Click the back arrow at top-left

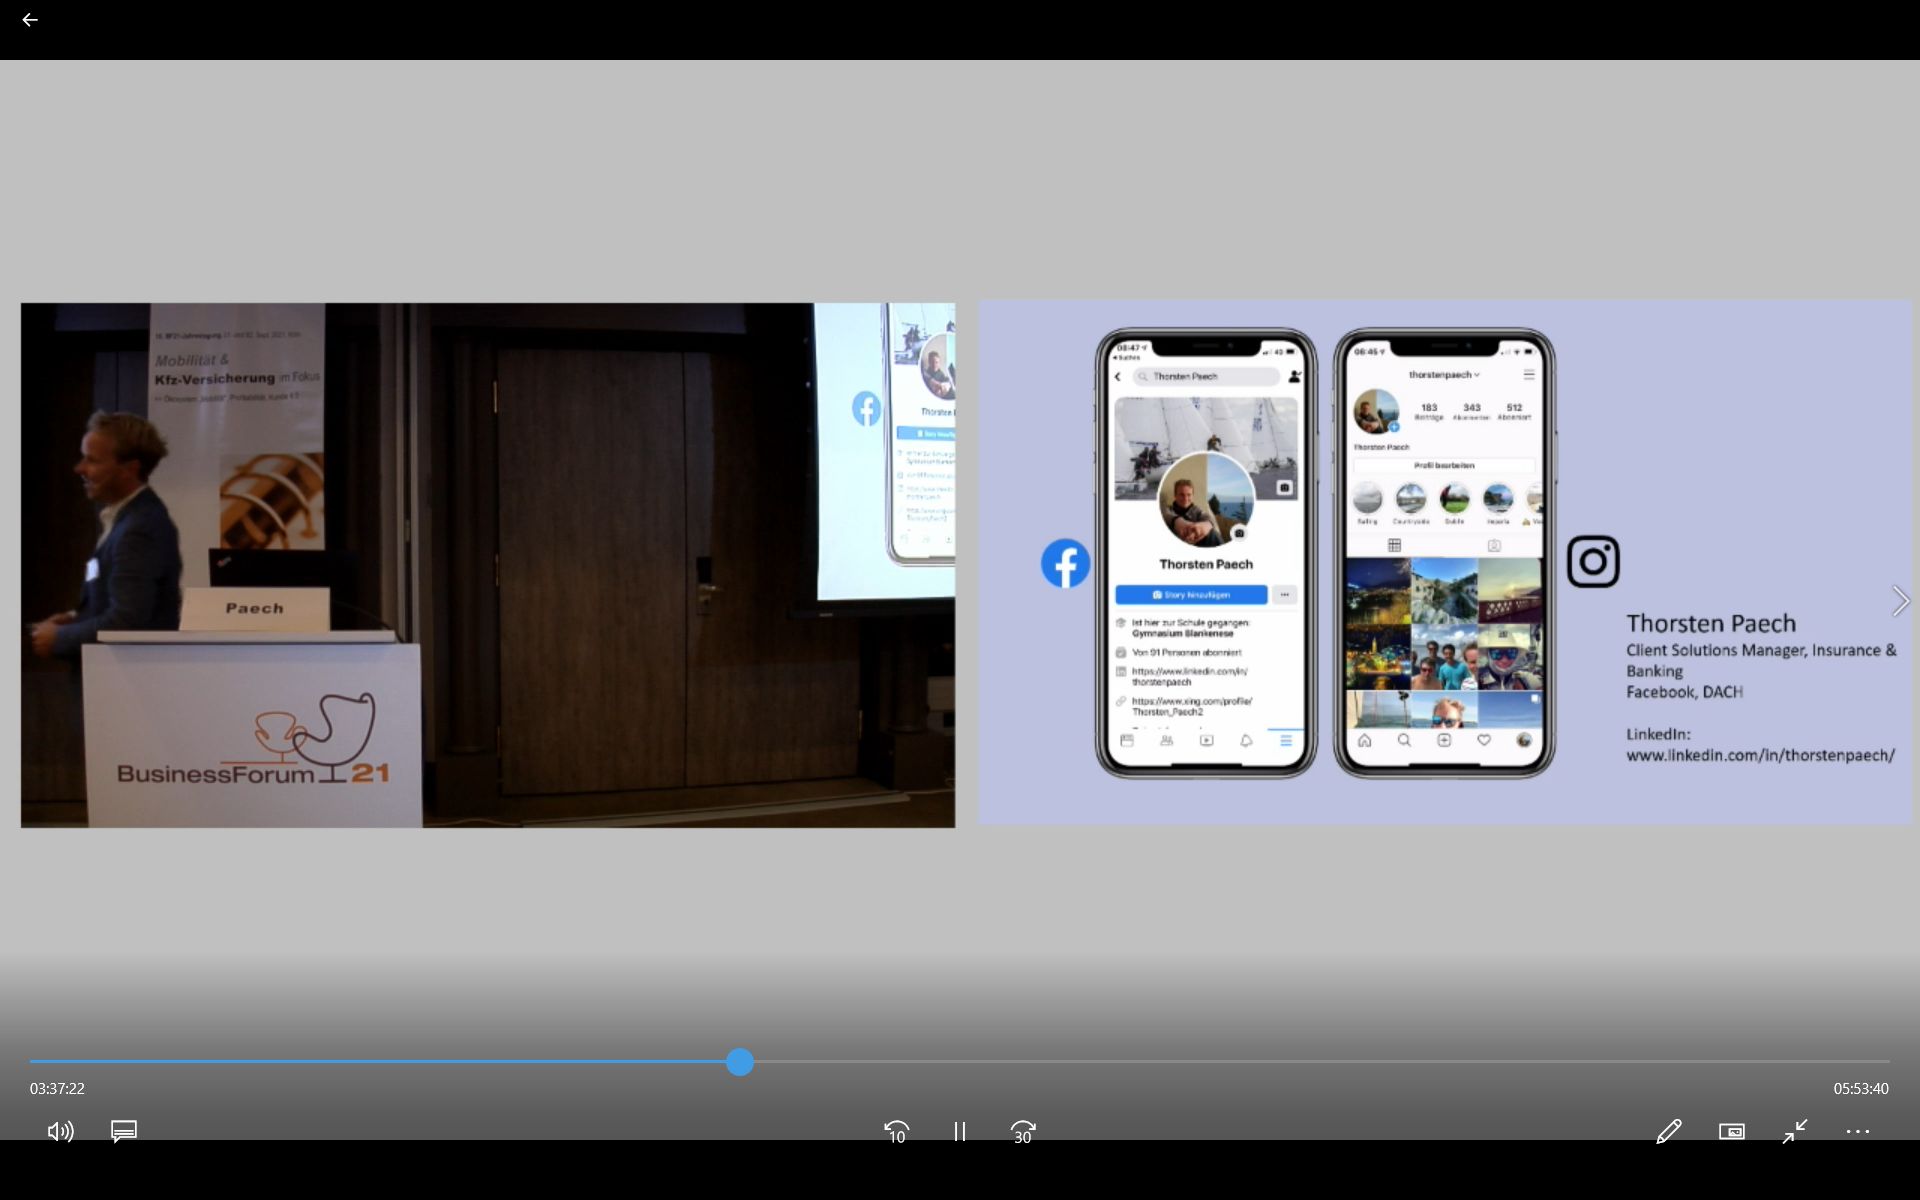30,20
